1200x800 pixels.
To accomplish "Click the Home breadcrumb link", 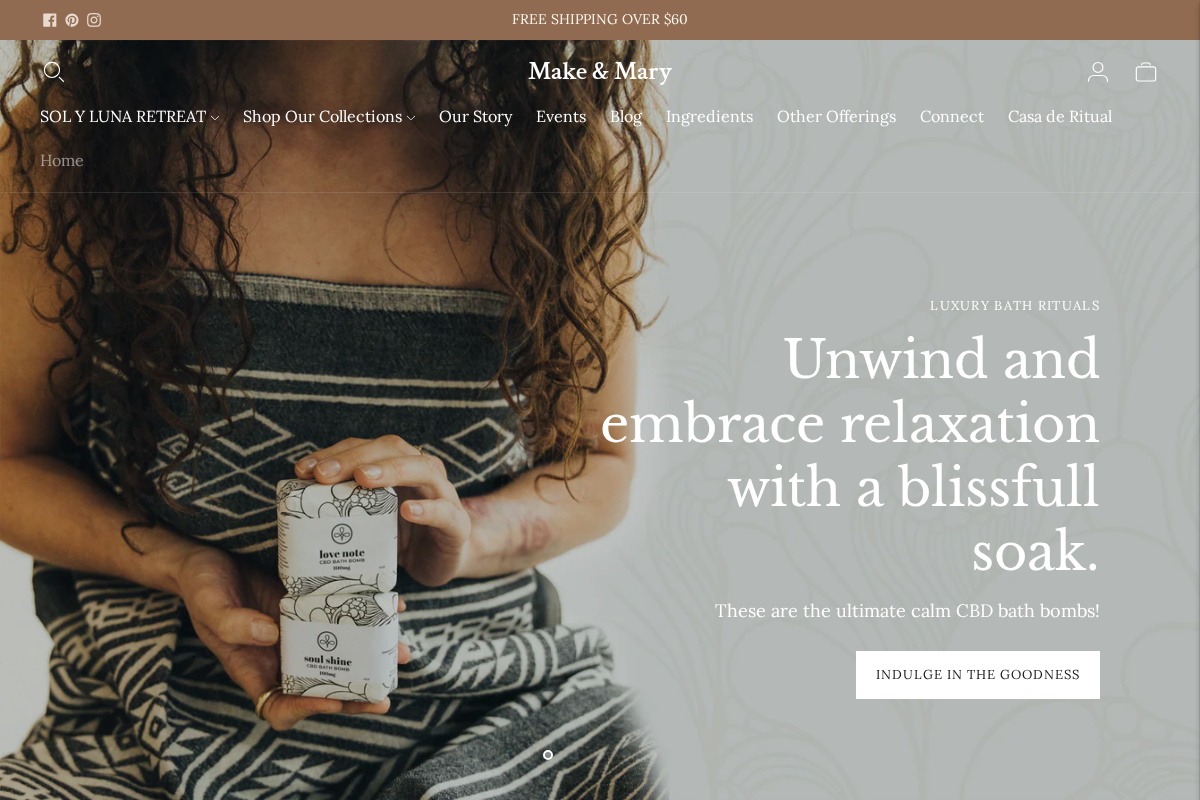I will pos(62,161).
